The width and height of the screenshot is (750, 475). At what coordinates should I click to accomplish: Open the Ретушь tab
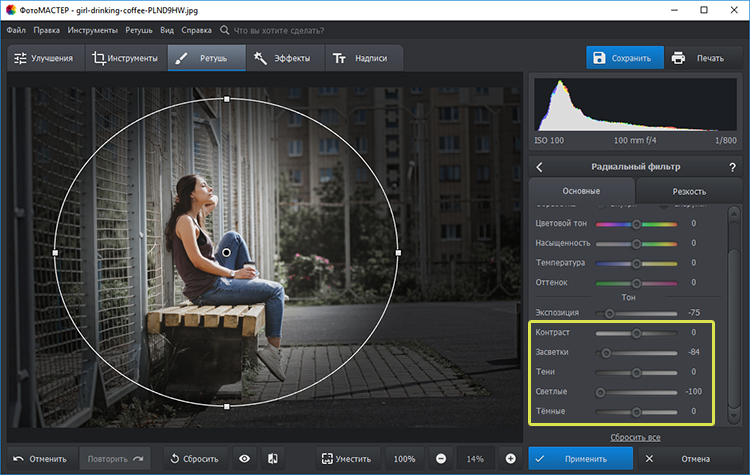click(x=204, y=58)
